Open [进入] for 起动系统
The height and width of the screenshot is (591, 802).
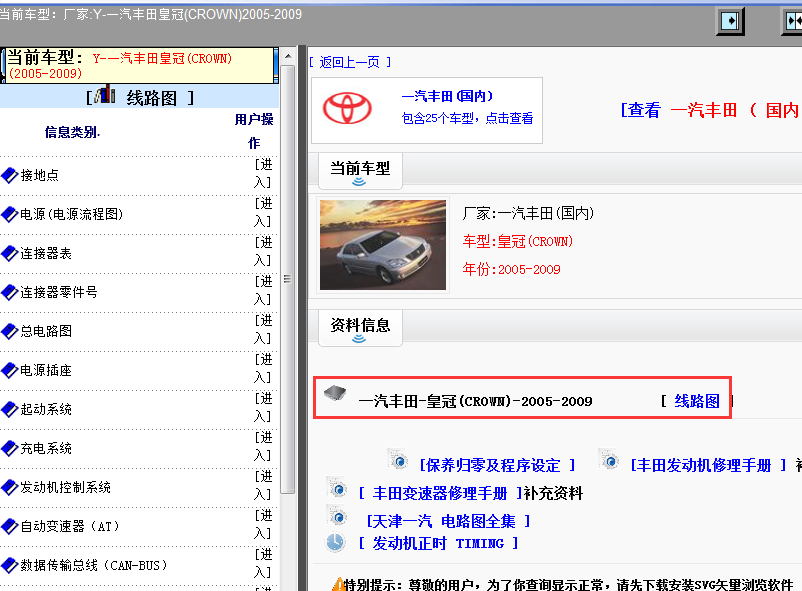coord(263,407)
